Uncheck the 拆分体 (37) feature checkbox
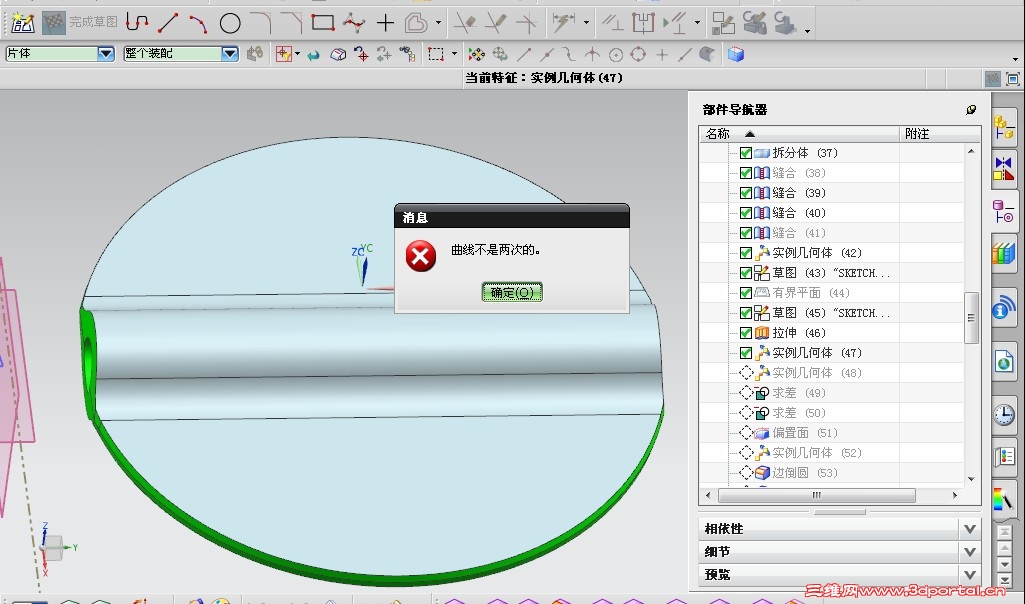Screen dimensions: 1025x604 [x=746, y=153]
